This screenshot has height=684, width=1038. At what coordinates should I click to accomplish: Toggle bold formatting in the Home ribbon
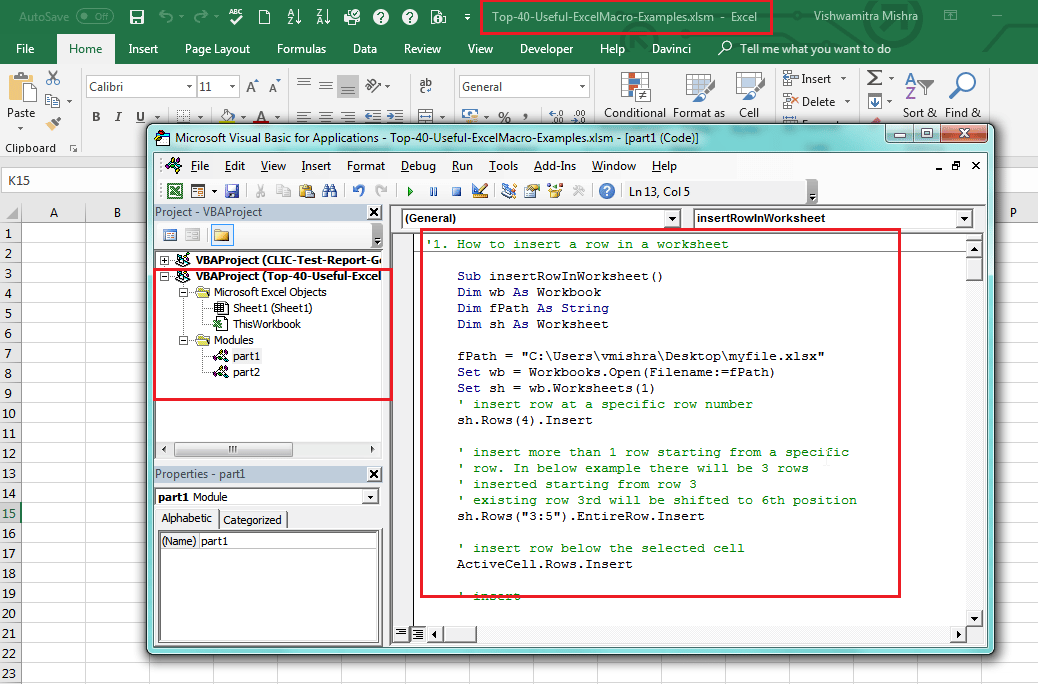(96, 117)
